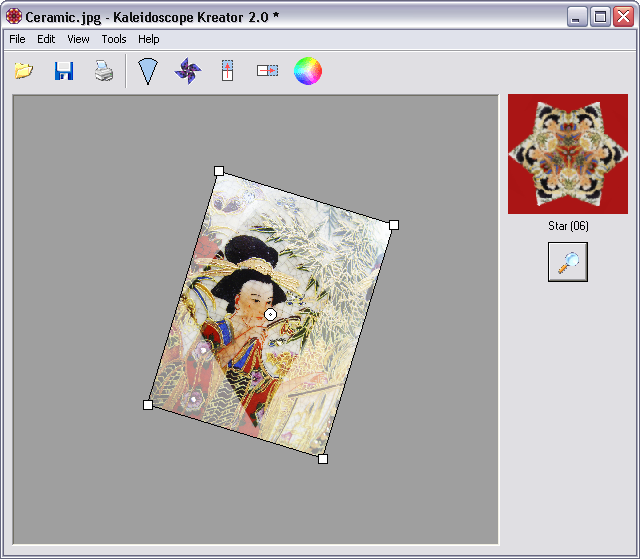Open the Tools menu
Screen dimensions: 640x559
click(114, 39)
